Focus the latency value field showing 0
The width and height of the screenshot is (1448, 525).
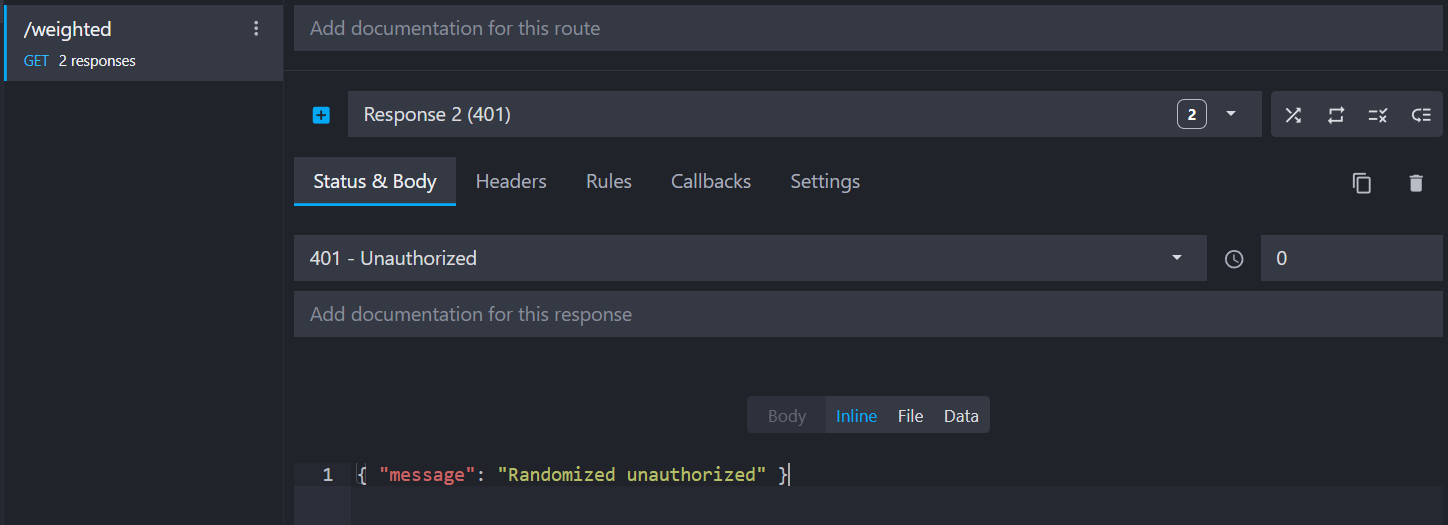pos(1352,258)
